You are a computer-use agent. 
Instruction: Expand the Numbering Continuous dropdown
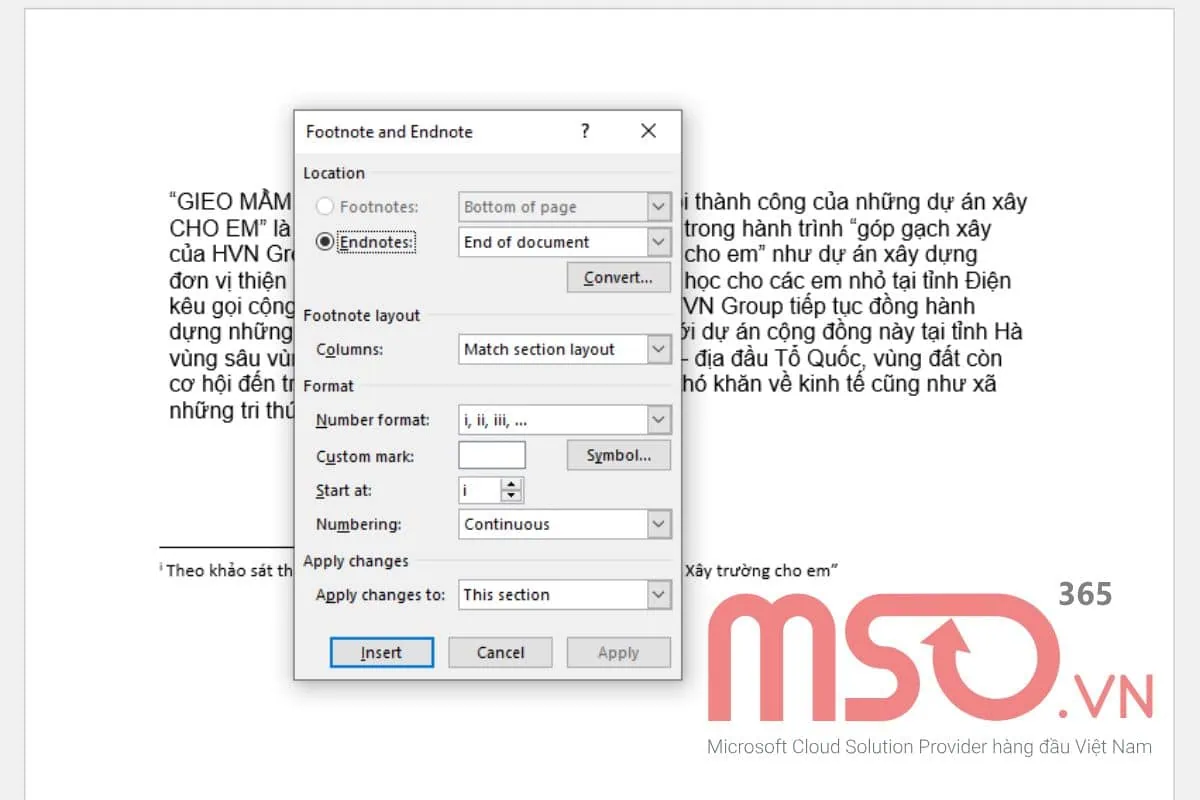[x=658, y=524]
